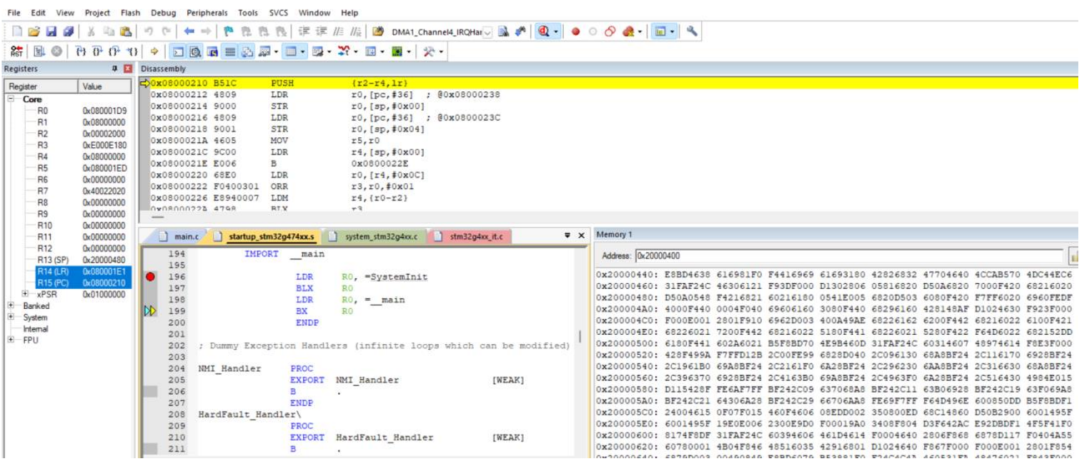Open Configuration with the wrench icon
Viewport: 1080px width, 466px height.
coord(692,32)
